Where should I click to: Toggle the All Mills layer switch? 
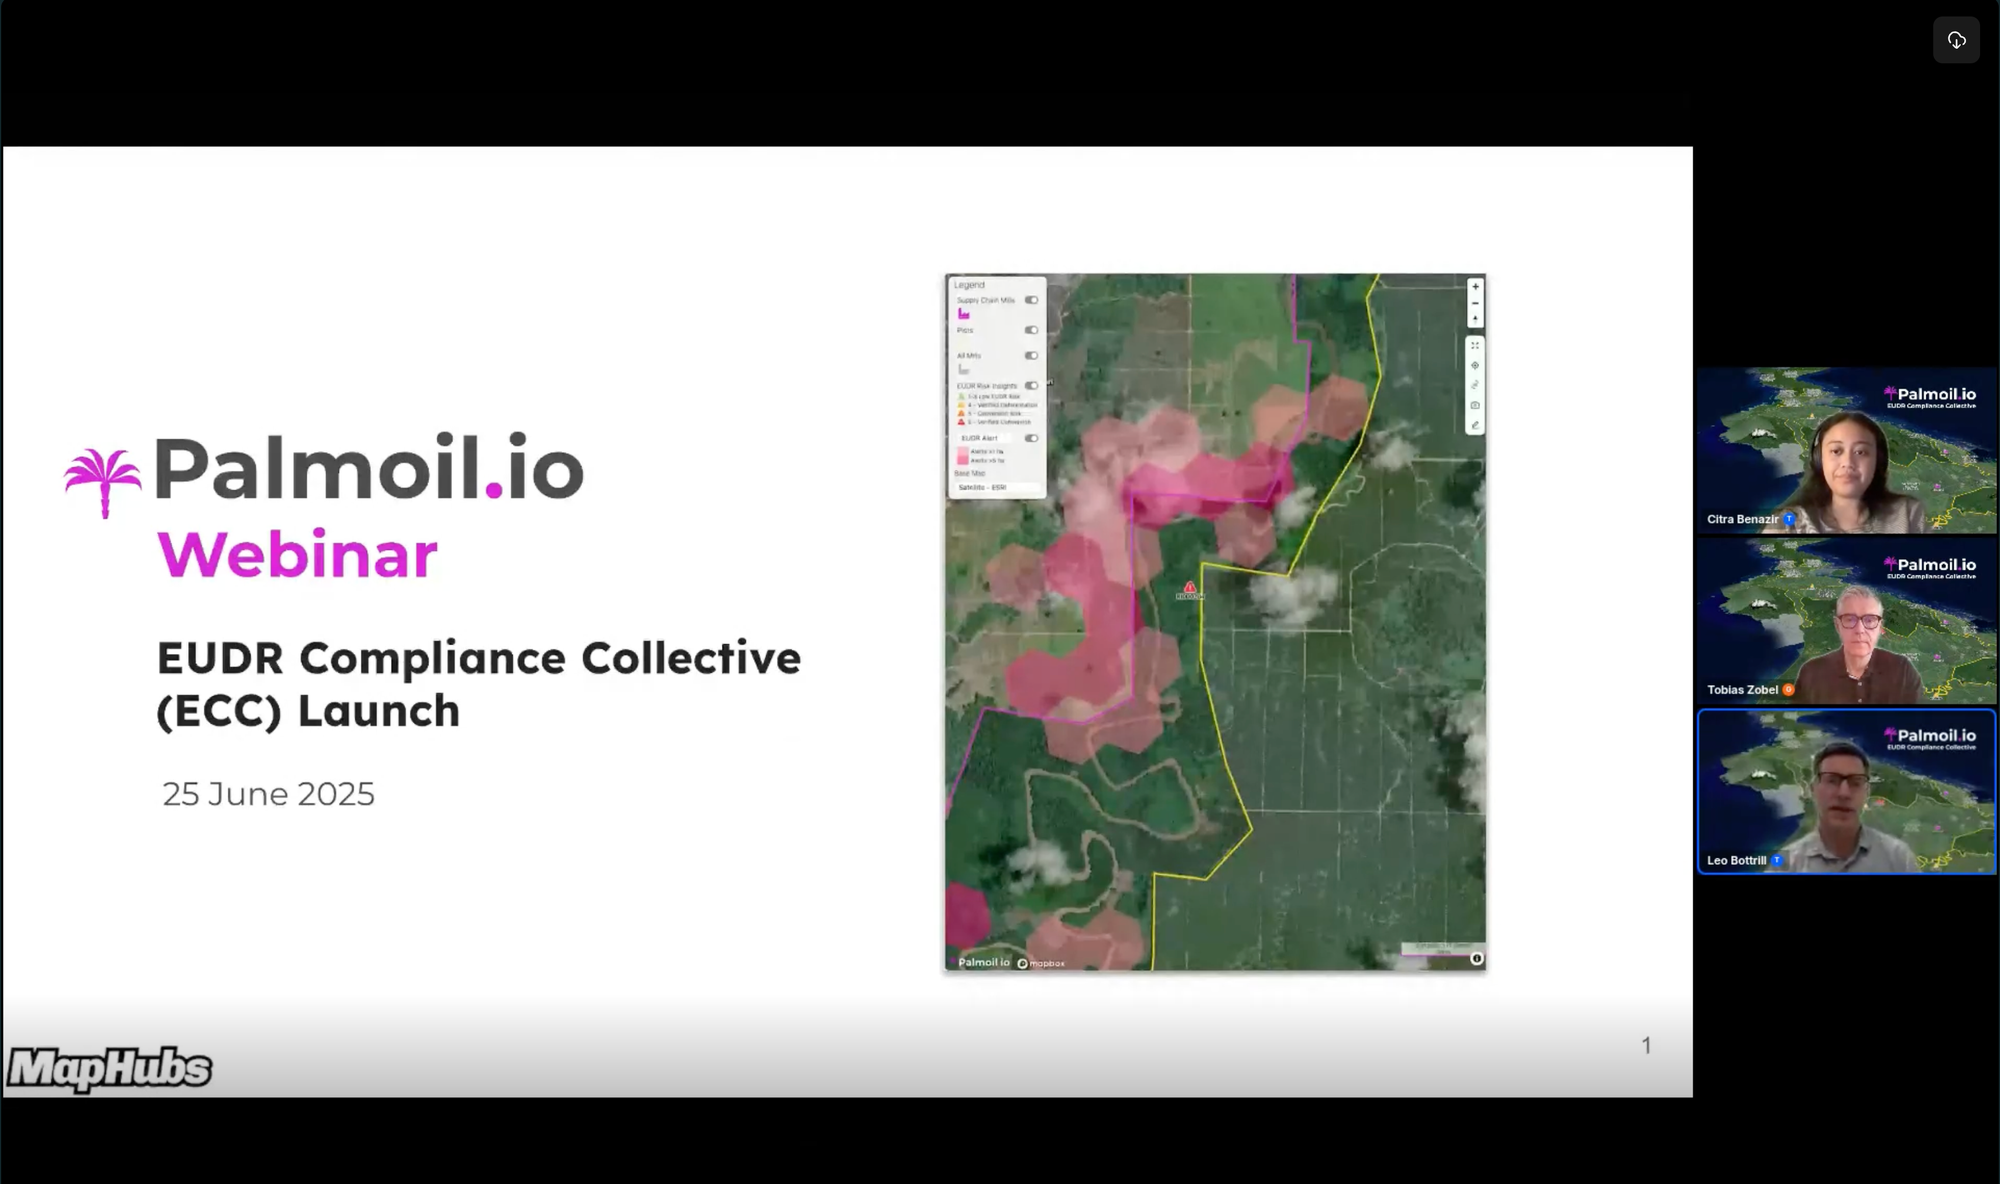pos(1031,356)
